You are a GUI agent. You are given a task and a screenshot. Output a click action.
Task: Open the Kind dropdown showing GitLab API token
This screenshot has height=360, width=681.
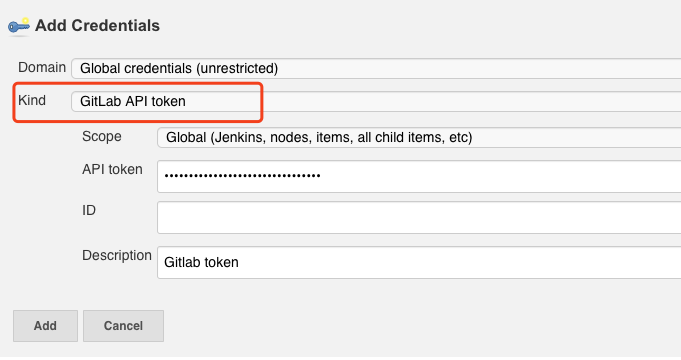point(376,101)
